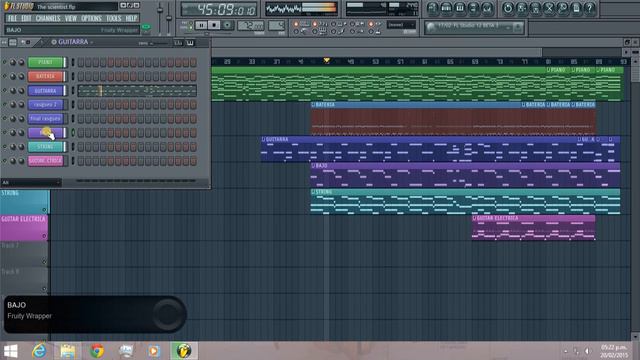Select the GUITARRA channel button

coord(45,91)
